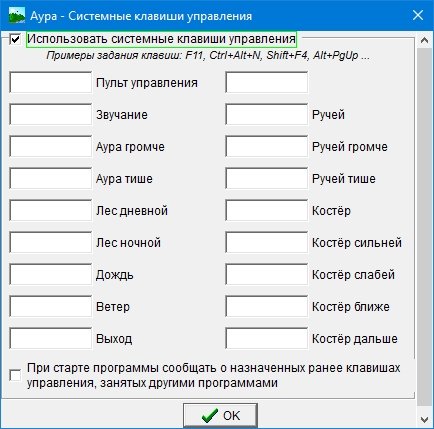Focus the 'Пульт управления' hotkey field
Image resolution: width=434 pixels, height=429 pixels.
click(51, 82)
